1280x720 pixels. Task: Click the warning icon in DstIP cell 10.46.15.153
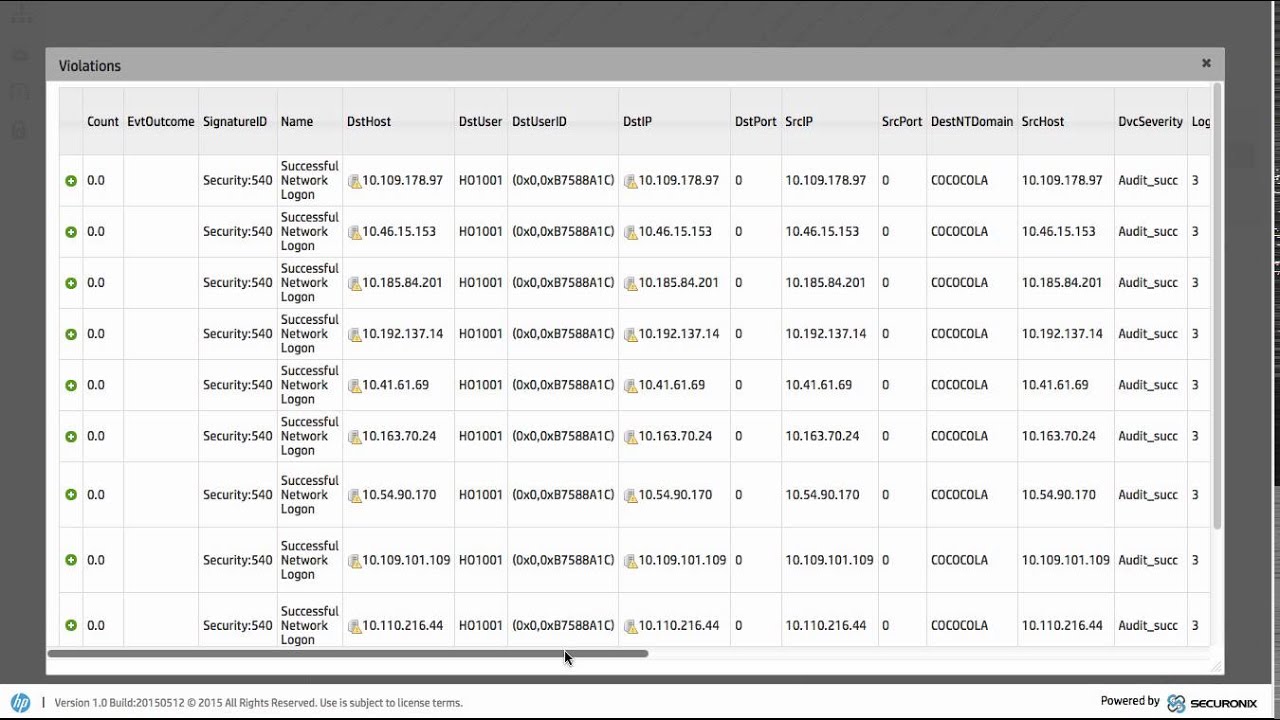coord(630,232)
